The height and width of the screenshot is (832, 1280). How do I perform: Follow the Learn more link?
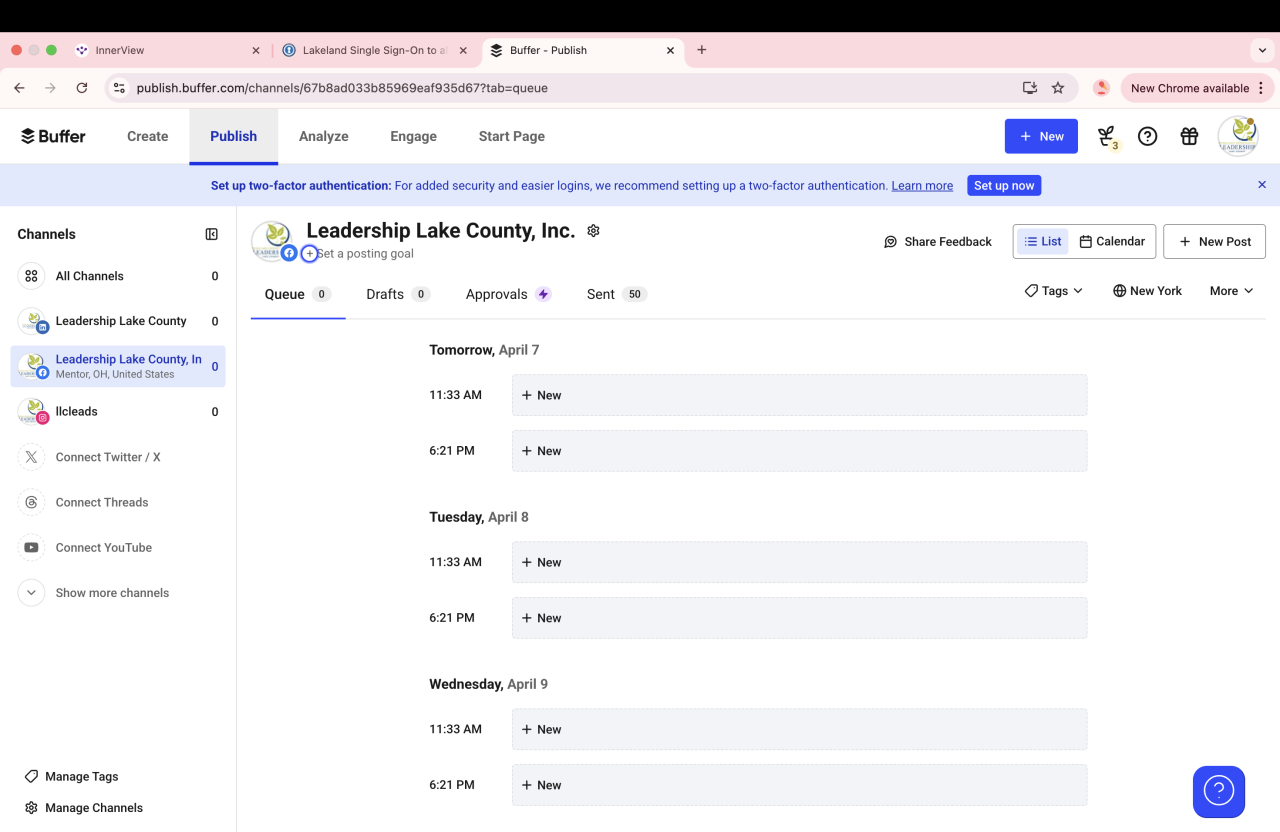tap(922, 185)
